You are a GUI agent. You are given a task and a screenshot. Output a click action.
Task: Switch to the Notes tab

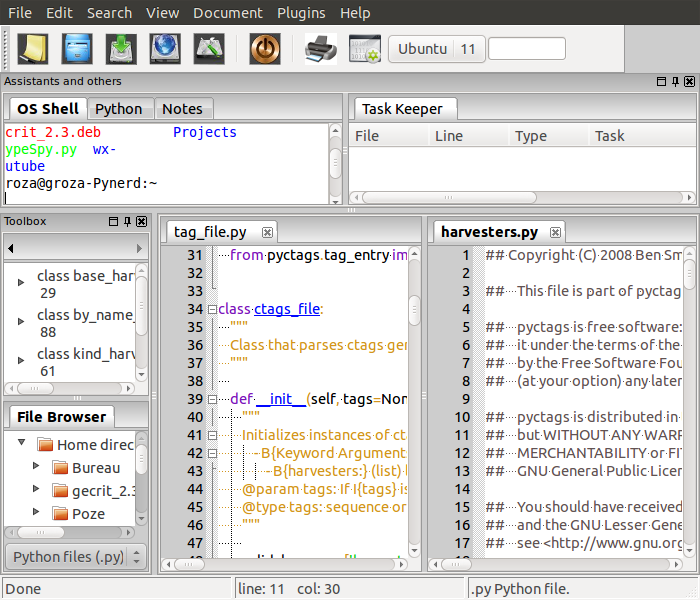click(x=182, y=109)
